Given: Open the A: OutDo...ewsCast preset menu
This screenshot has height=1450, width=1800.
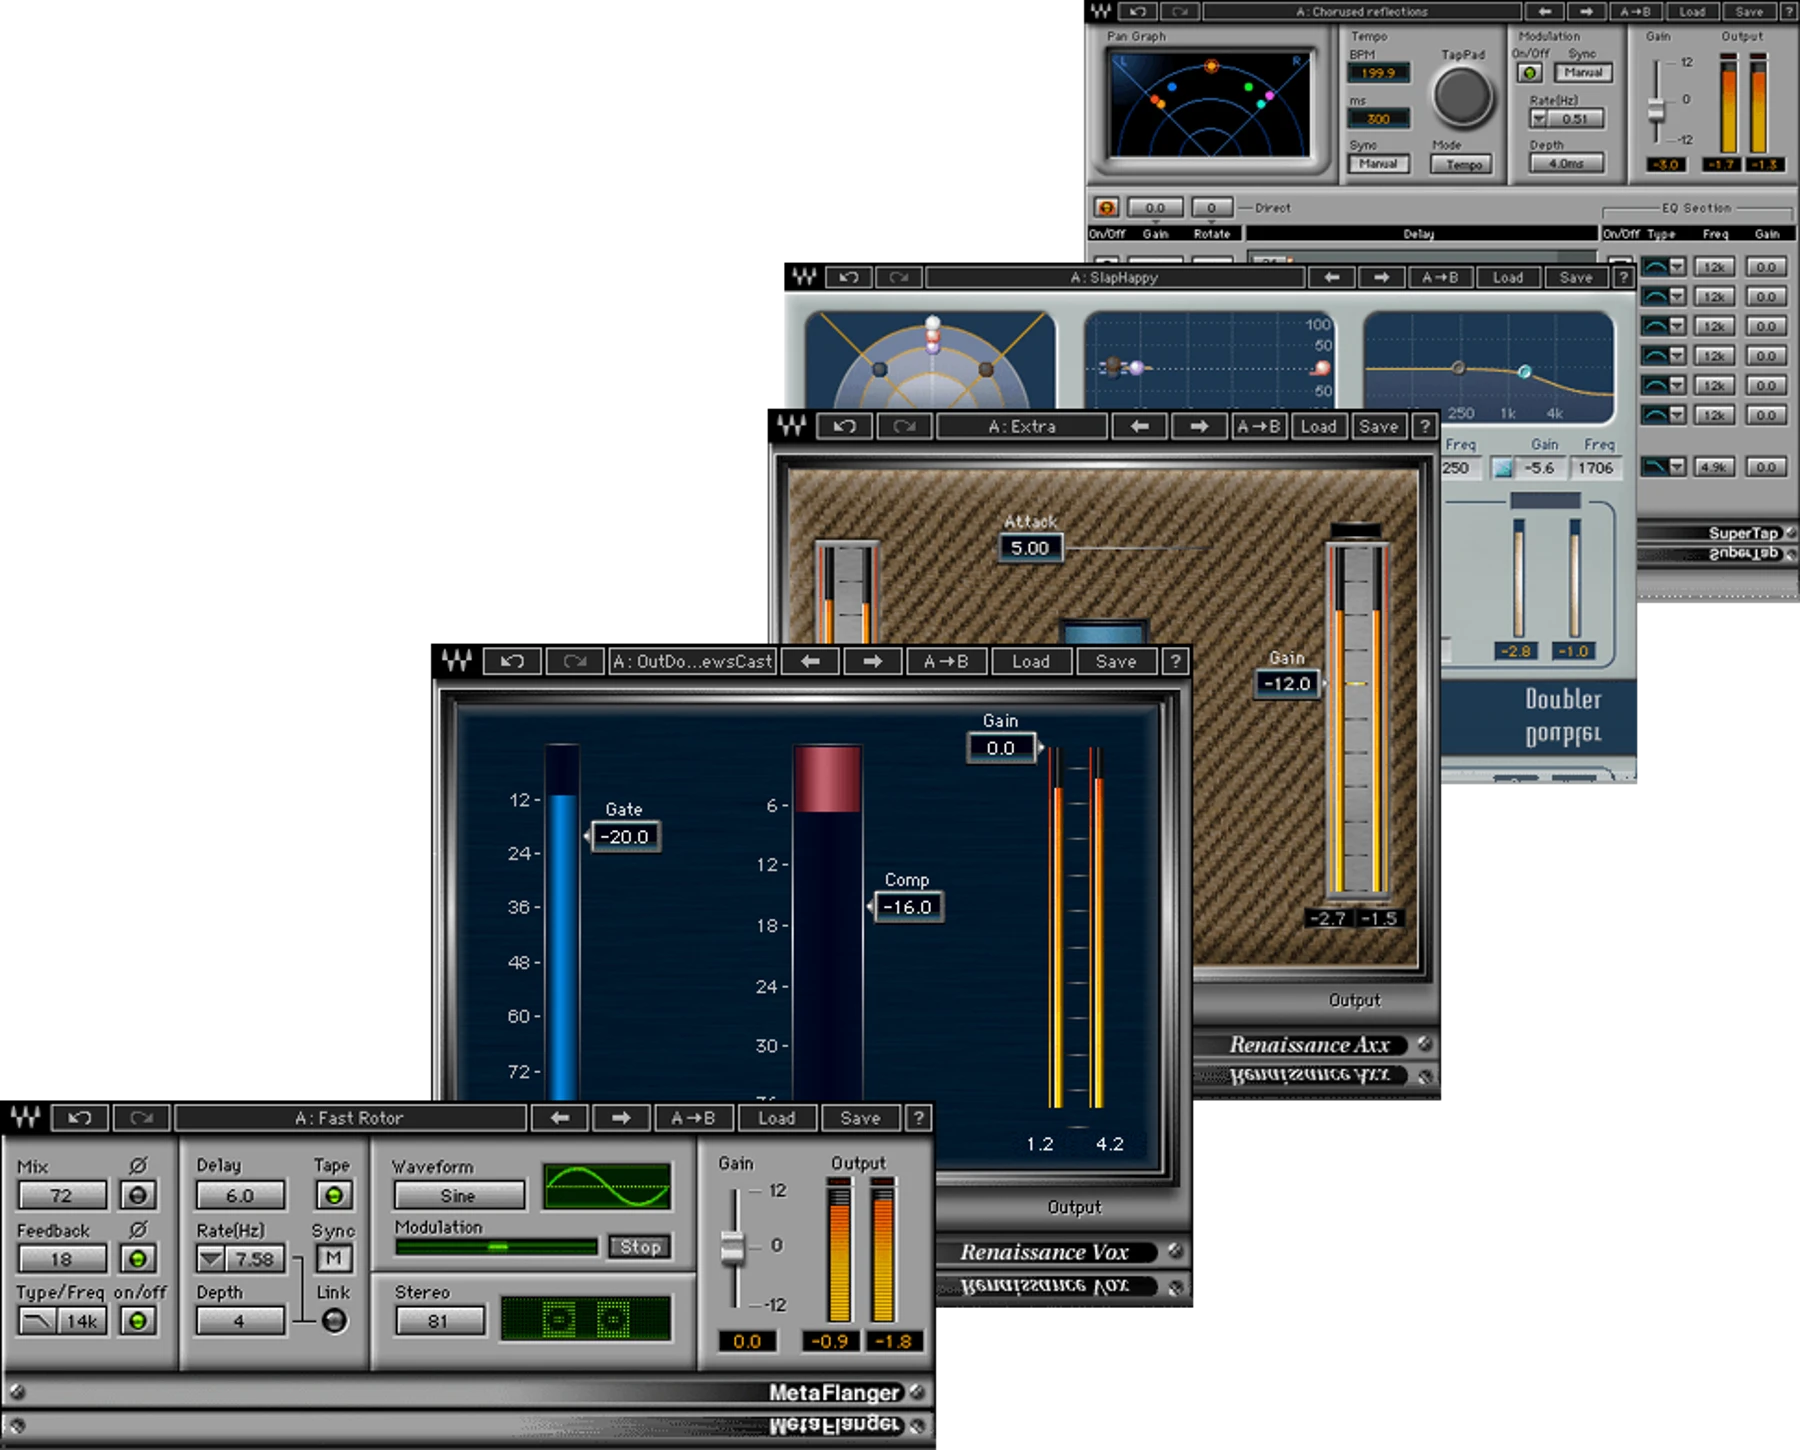Looking at the screenshot, I should point(692,661).
